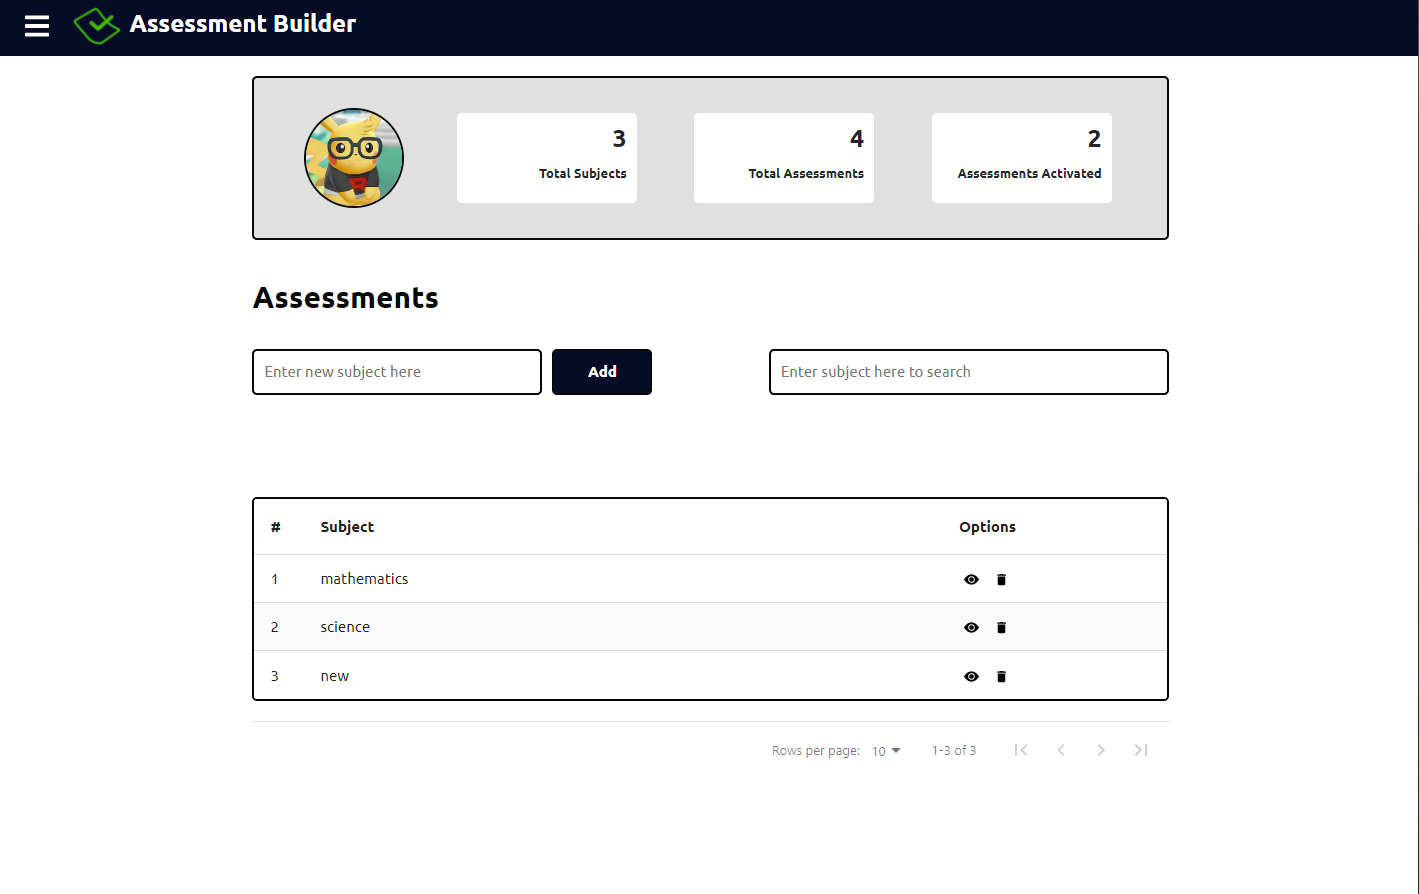Focus the new subject input field
The height and width of the screenshot is (894, 1419).
pyautogui.click(x=397, y=372)
